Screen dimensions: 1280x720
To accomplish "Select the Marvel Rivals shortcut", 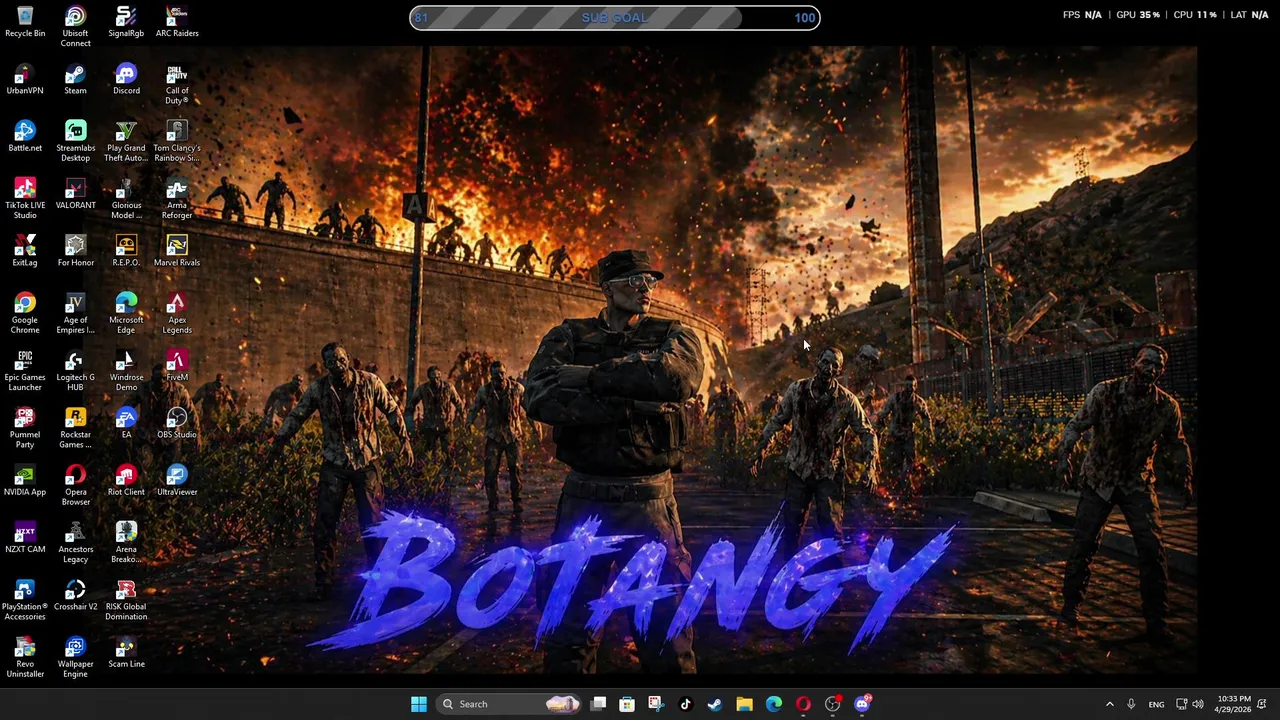I will tap(177, 251).
